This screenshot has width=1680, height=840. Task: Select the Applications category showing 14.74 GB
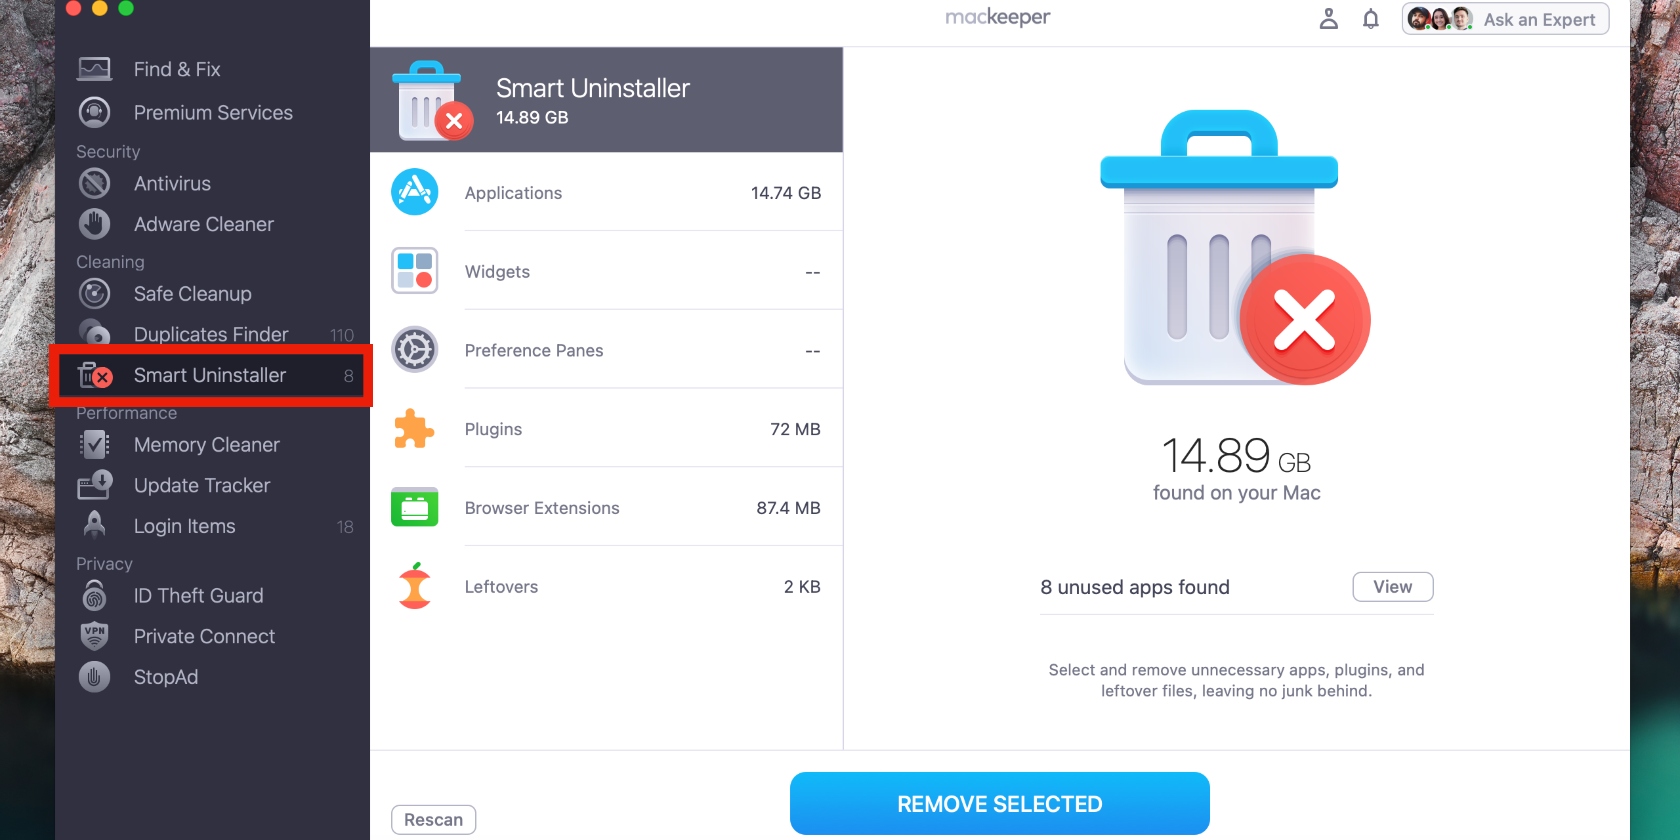click(512, 192)
